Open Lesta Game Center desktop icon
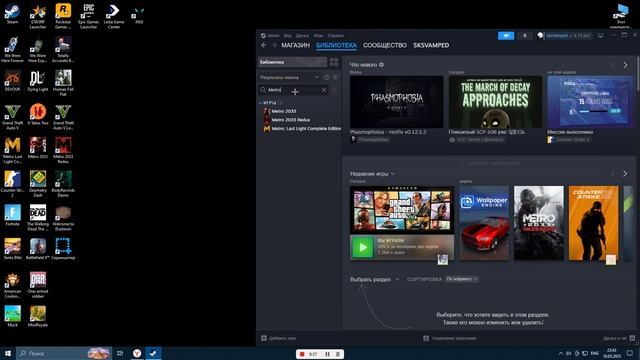The image size is (640, 360). 114,16
